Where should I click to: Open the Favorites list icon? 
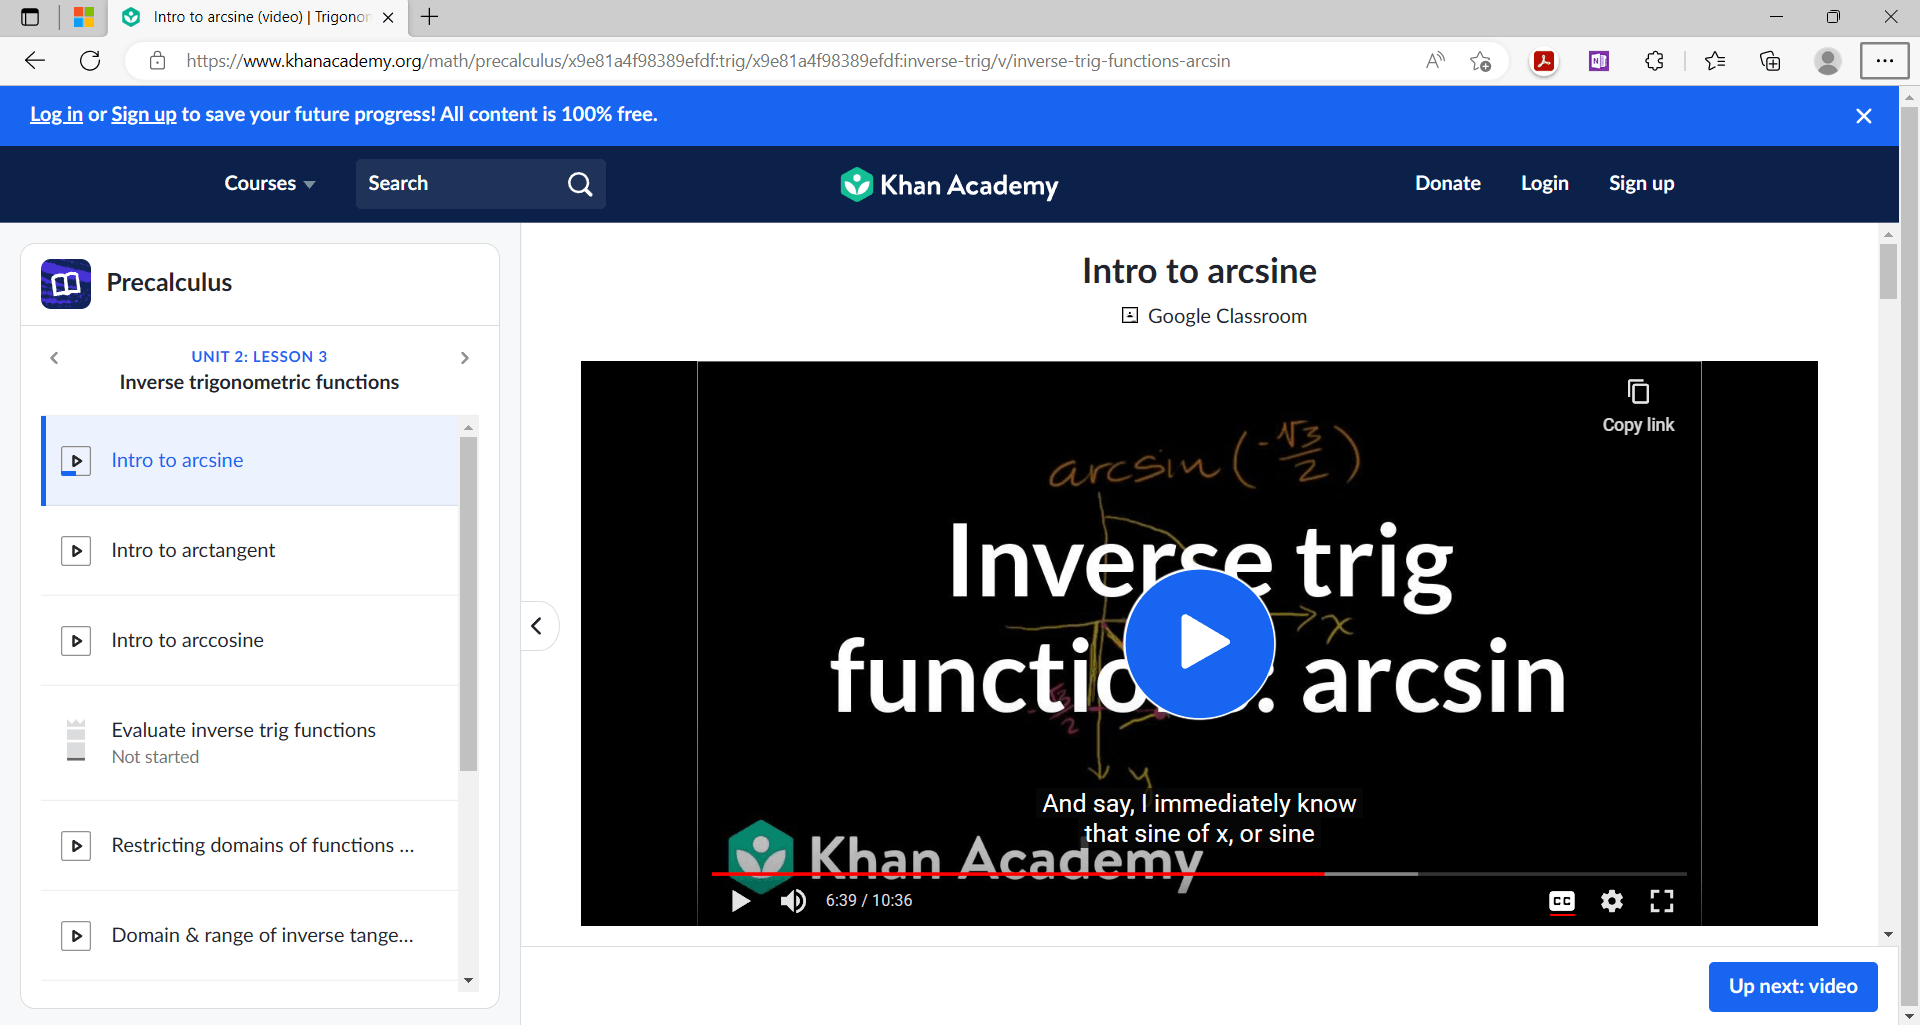[1715, 61]
